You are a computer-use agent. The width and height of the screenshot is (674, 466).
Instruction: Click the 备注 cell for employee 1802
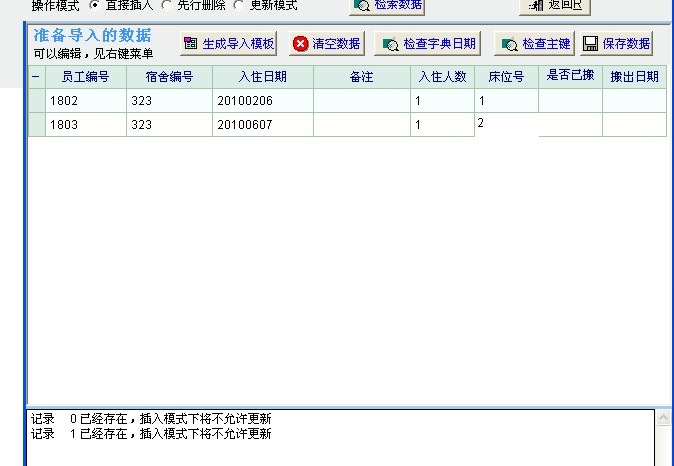point(361,101)
